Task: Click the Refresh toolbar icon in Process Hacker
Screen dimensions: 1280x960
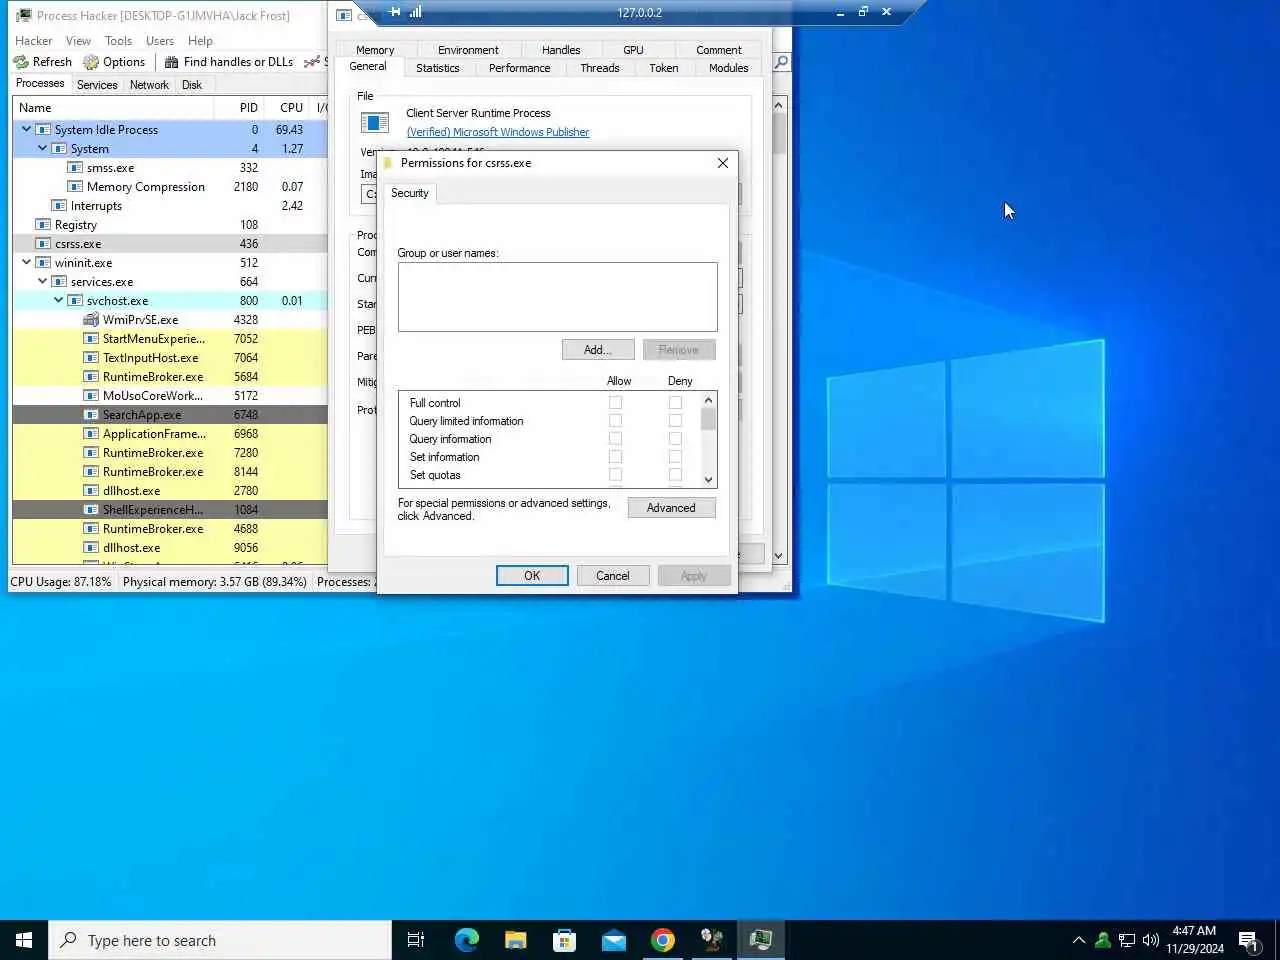Action: coord(21,62)
